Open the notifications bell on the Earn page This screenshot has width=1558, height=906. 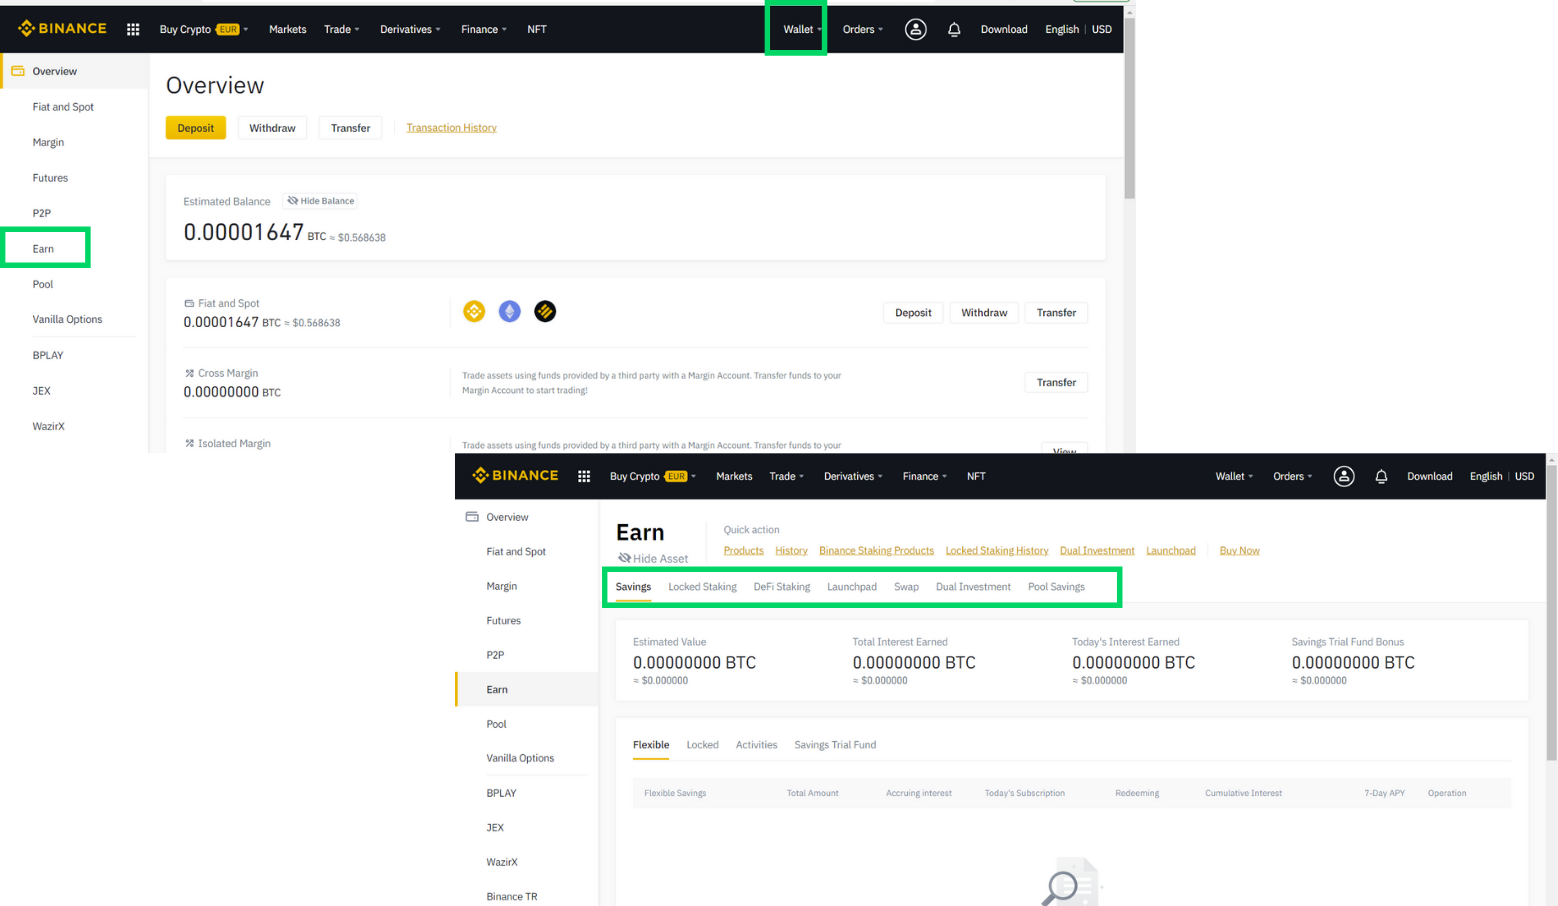(x=1381, y=477)
